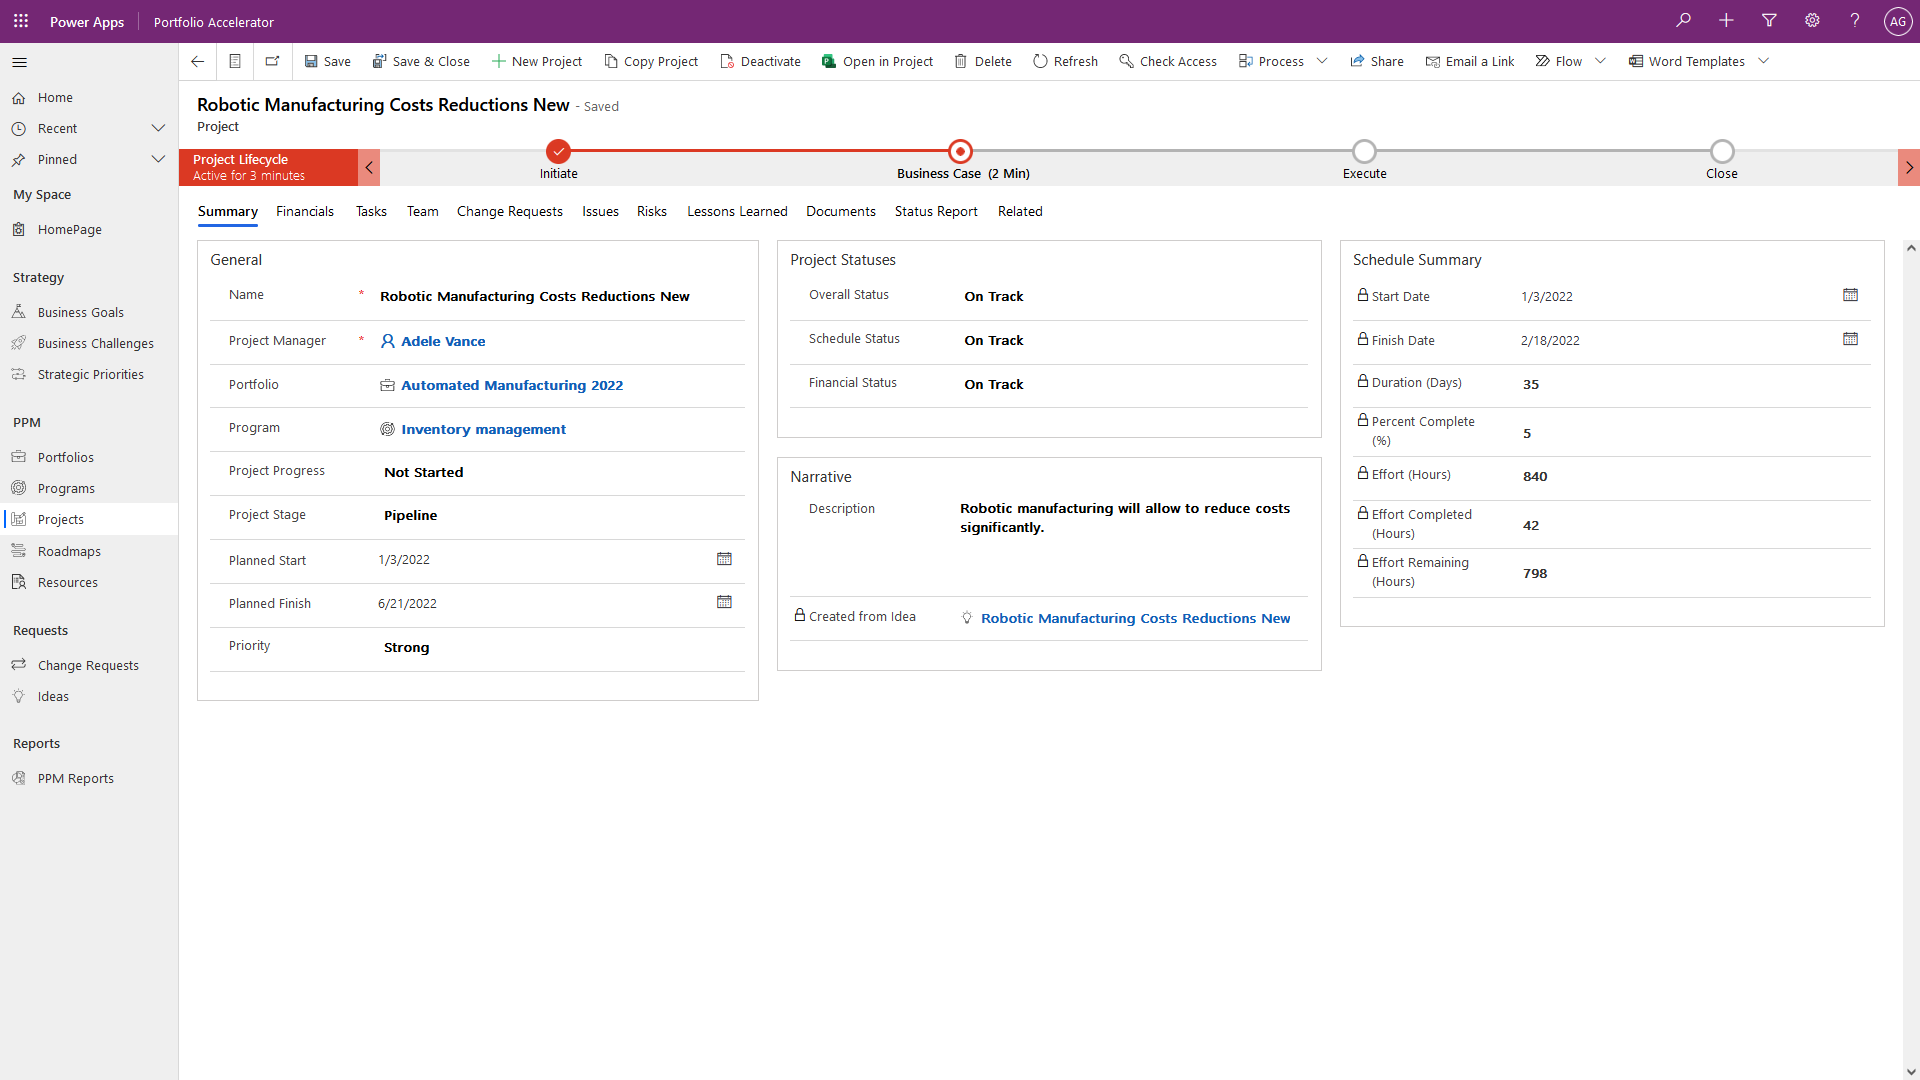Open the Change Requests tab
This screenshot has height=1080, width=1920.
[510, 211]
